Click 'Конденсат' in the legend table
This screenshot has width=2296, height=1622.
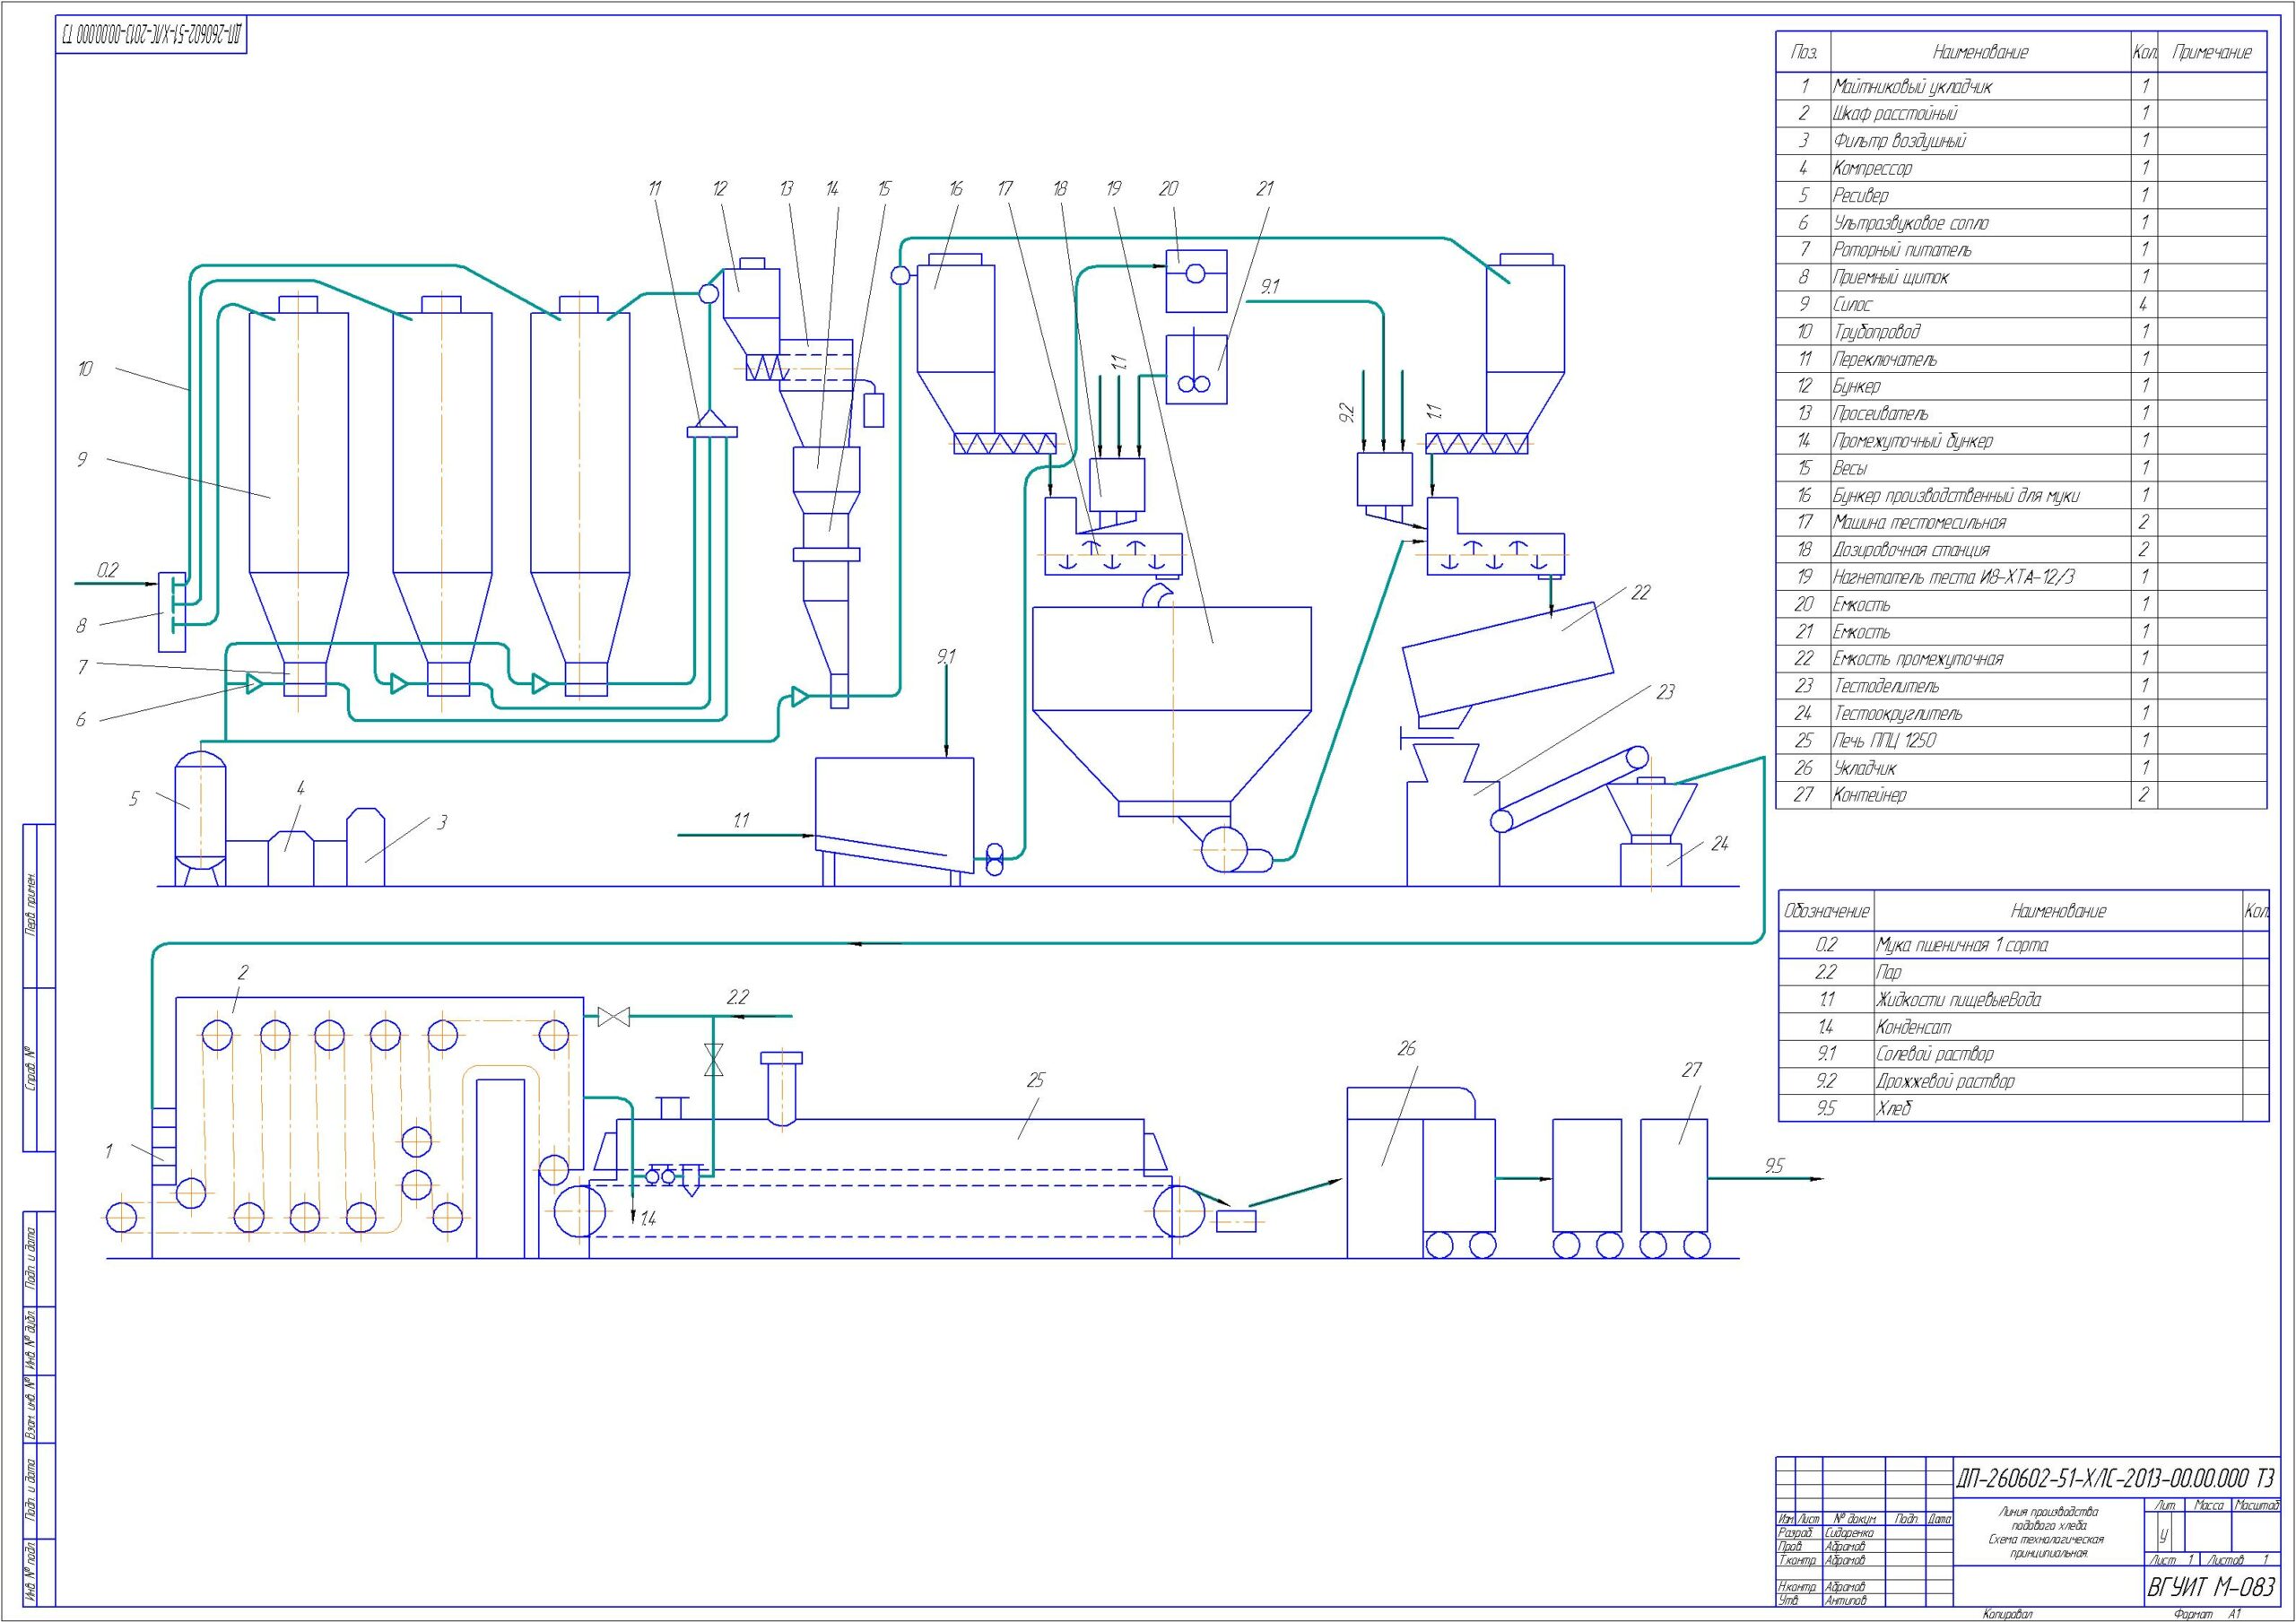coord(1913,1027)
